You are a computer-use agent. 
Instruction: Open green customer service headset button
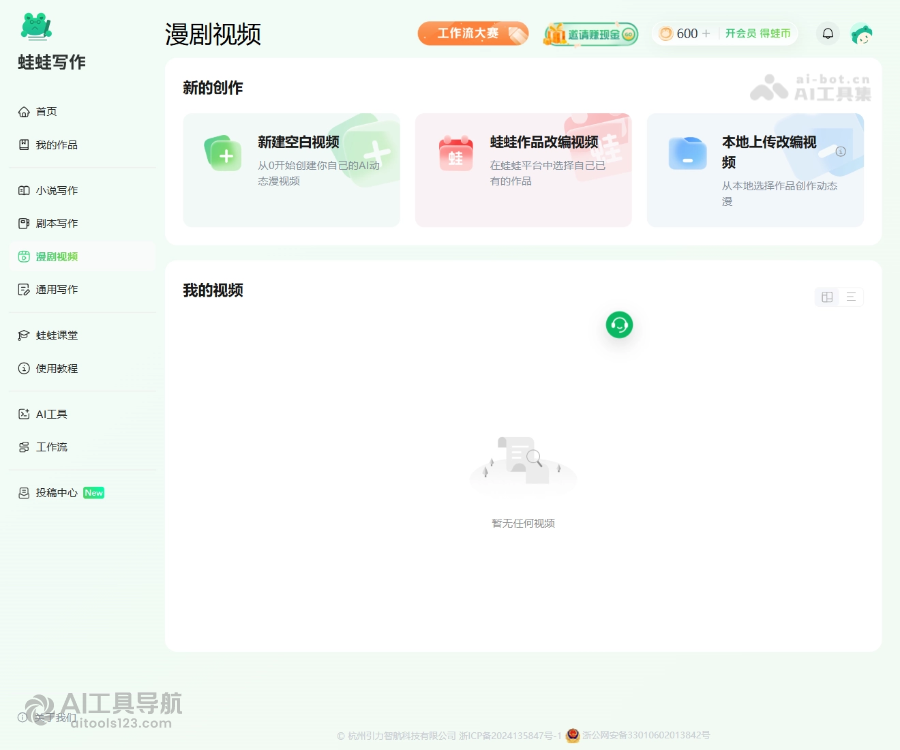(619, 325)
